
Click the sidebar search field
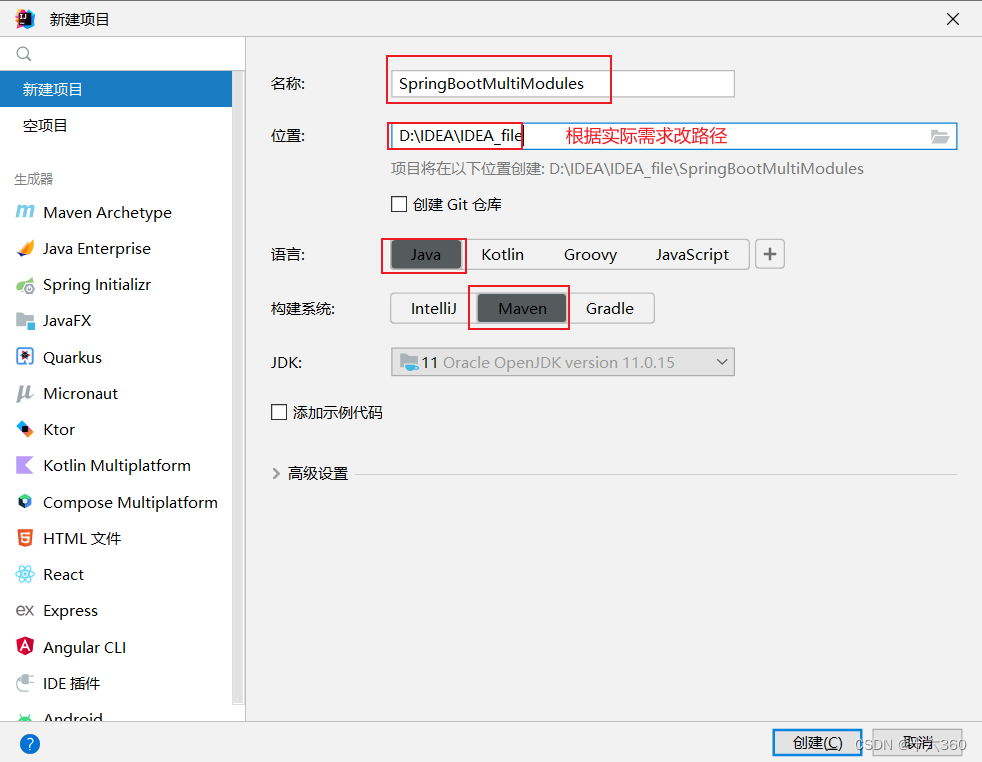122,54
